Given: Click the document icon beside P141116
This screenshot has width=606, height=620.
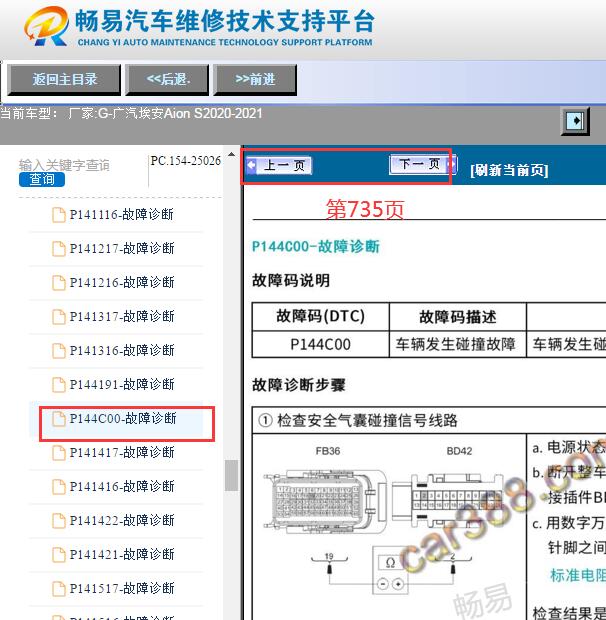Looking at the screenshot, I should (59, 215).
